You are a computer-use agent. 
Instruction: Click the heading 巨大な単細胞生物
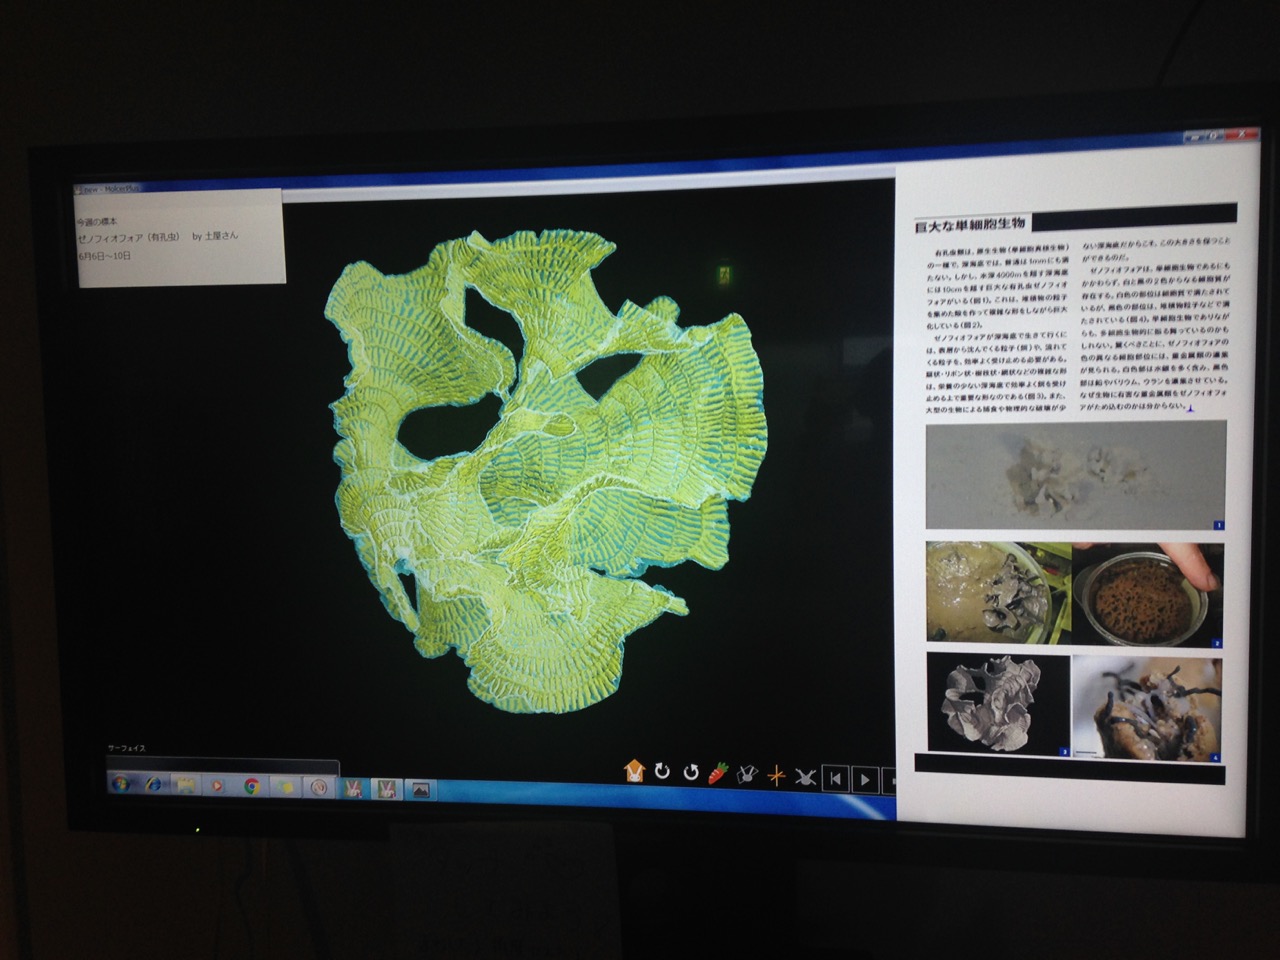972,226
